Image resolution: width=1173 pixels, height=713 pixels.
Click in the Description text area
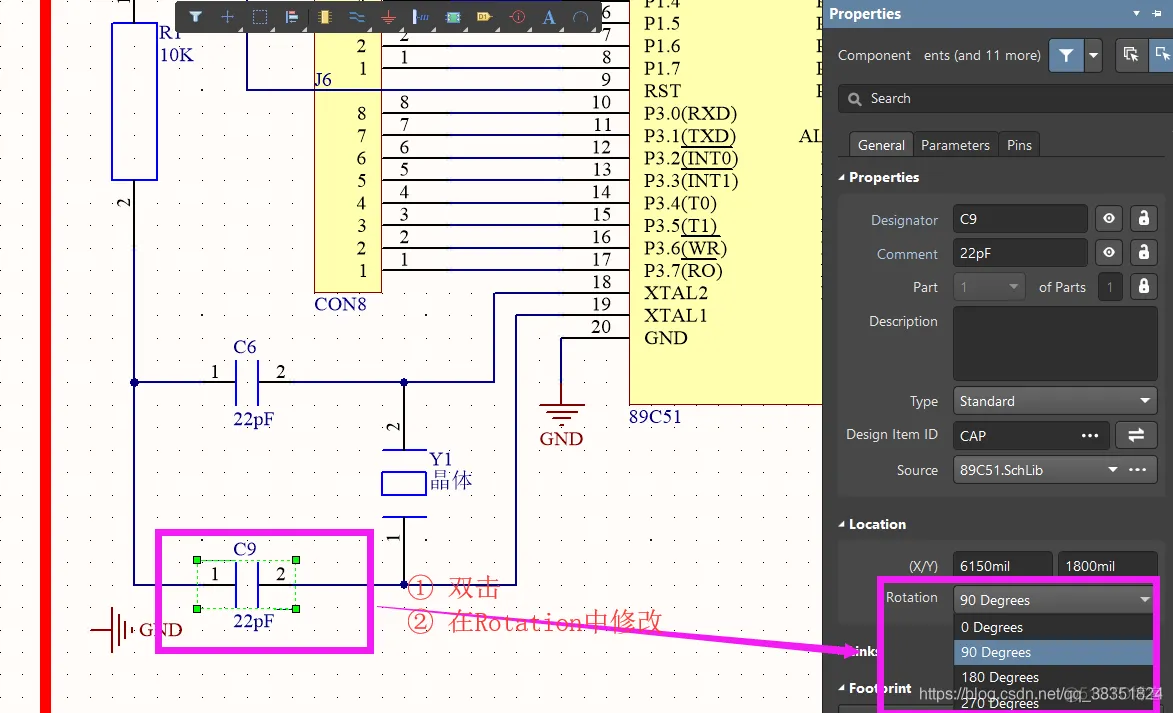tap(1055, 344)
